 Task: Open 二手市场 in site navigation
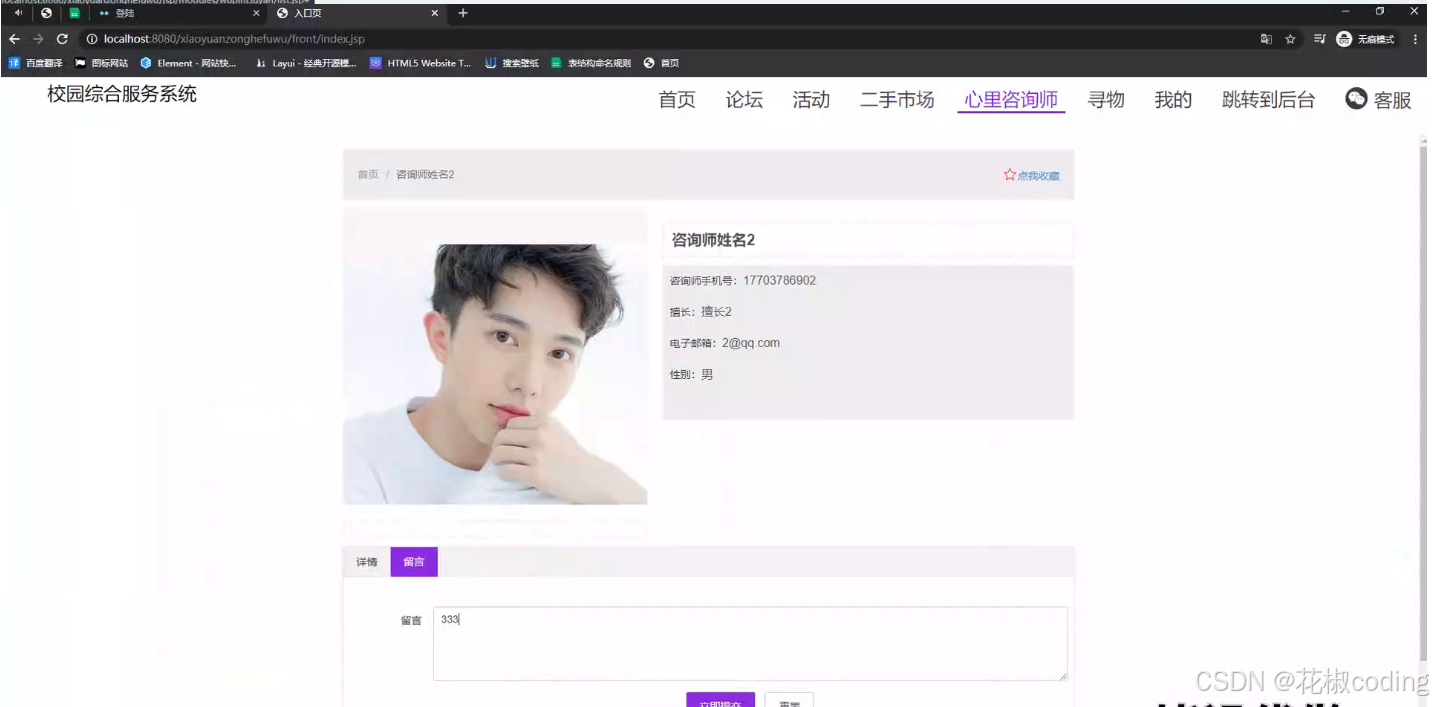[x=897, y=100]
